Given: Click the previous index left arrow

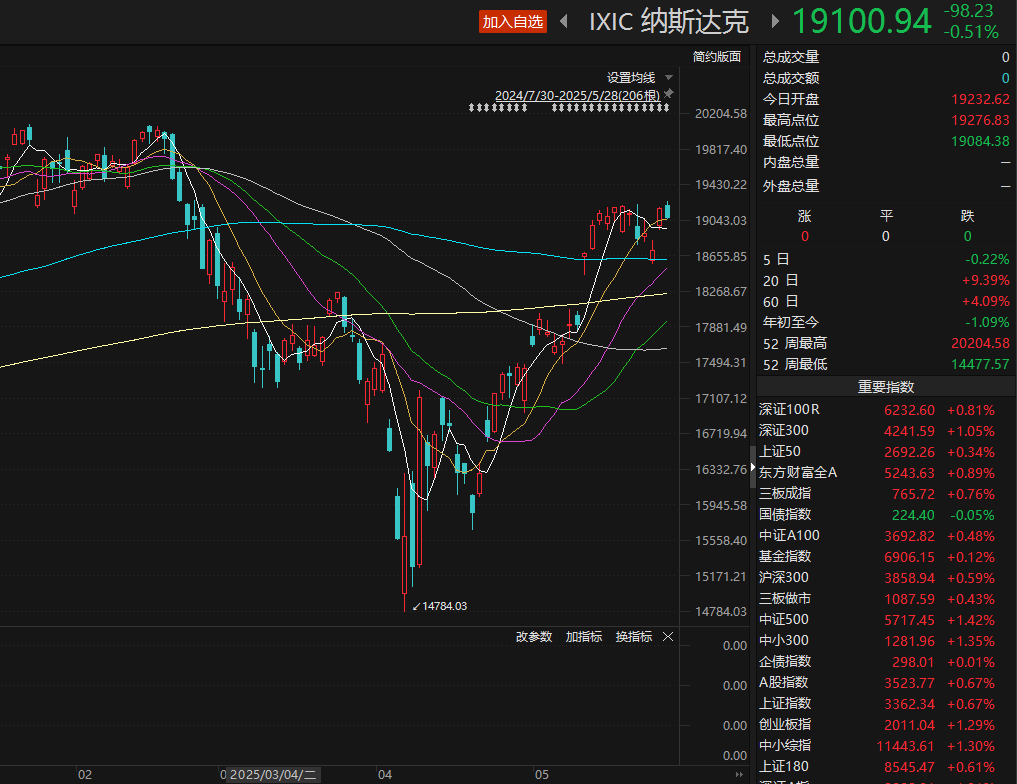Looking at the screenshot, I should coord(565,21).
